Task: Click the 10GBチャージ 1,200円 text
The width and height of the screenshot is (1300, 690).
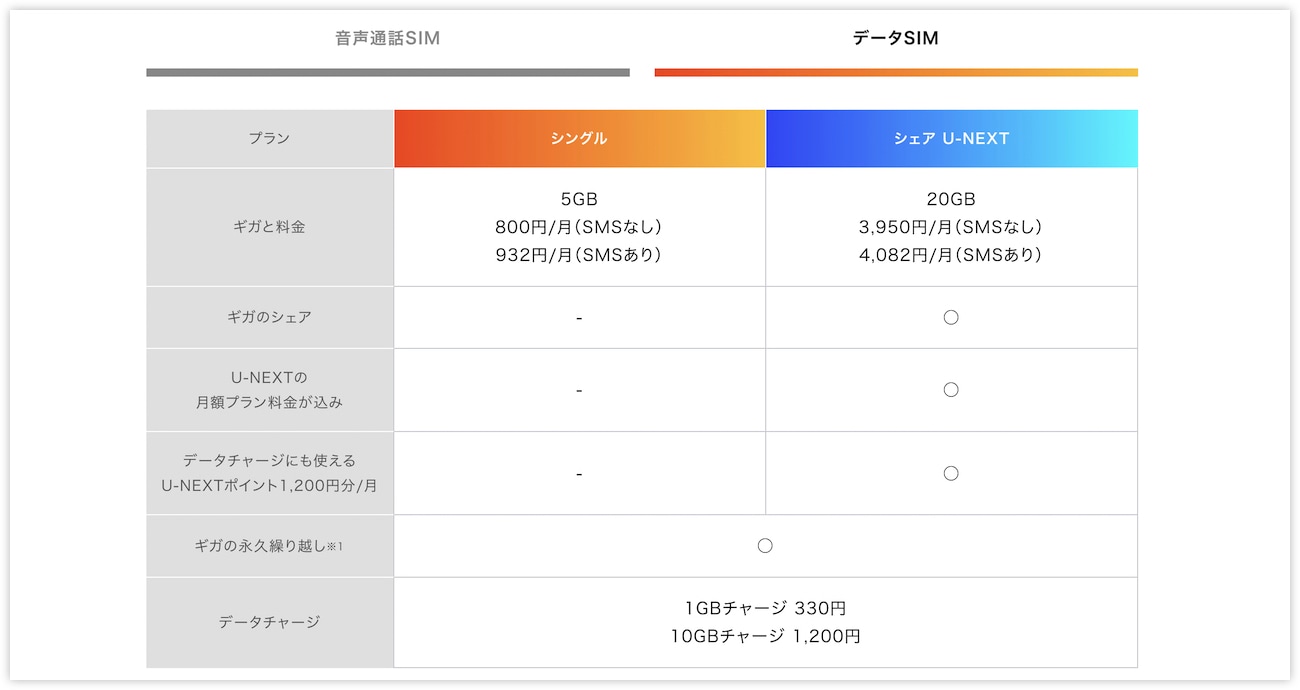Action: pyautogui.click(x=765, y=636)
